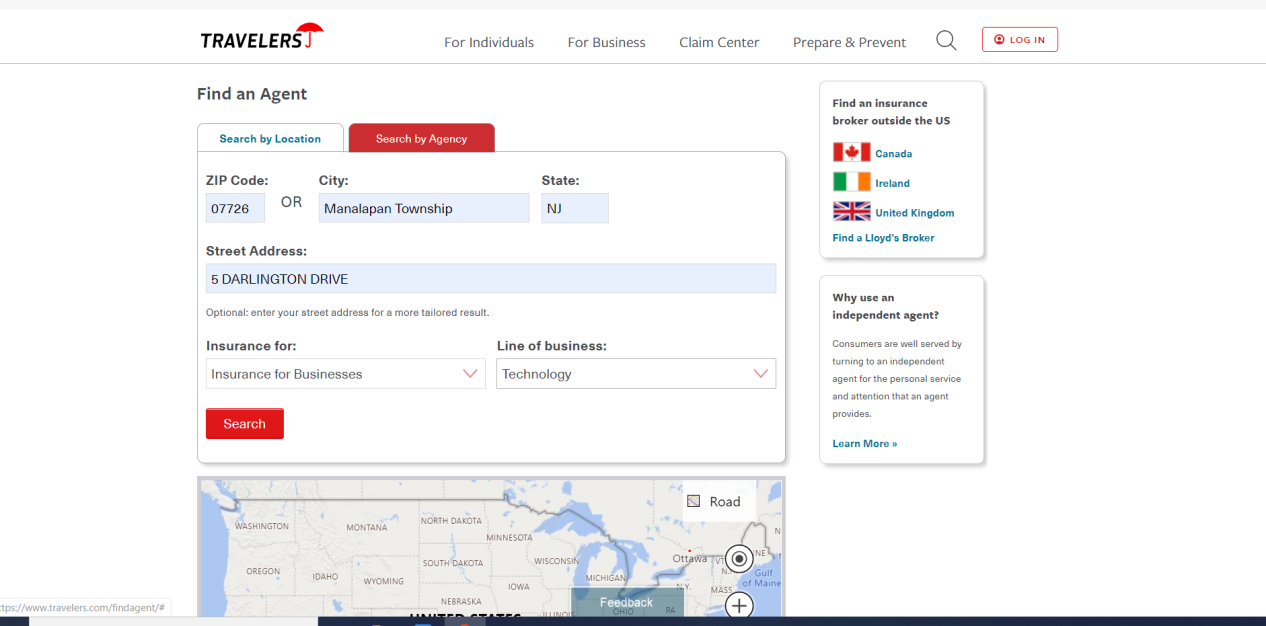Click the Ottawa label on the map

pos(690,558)
